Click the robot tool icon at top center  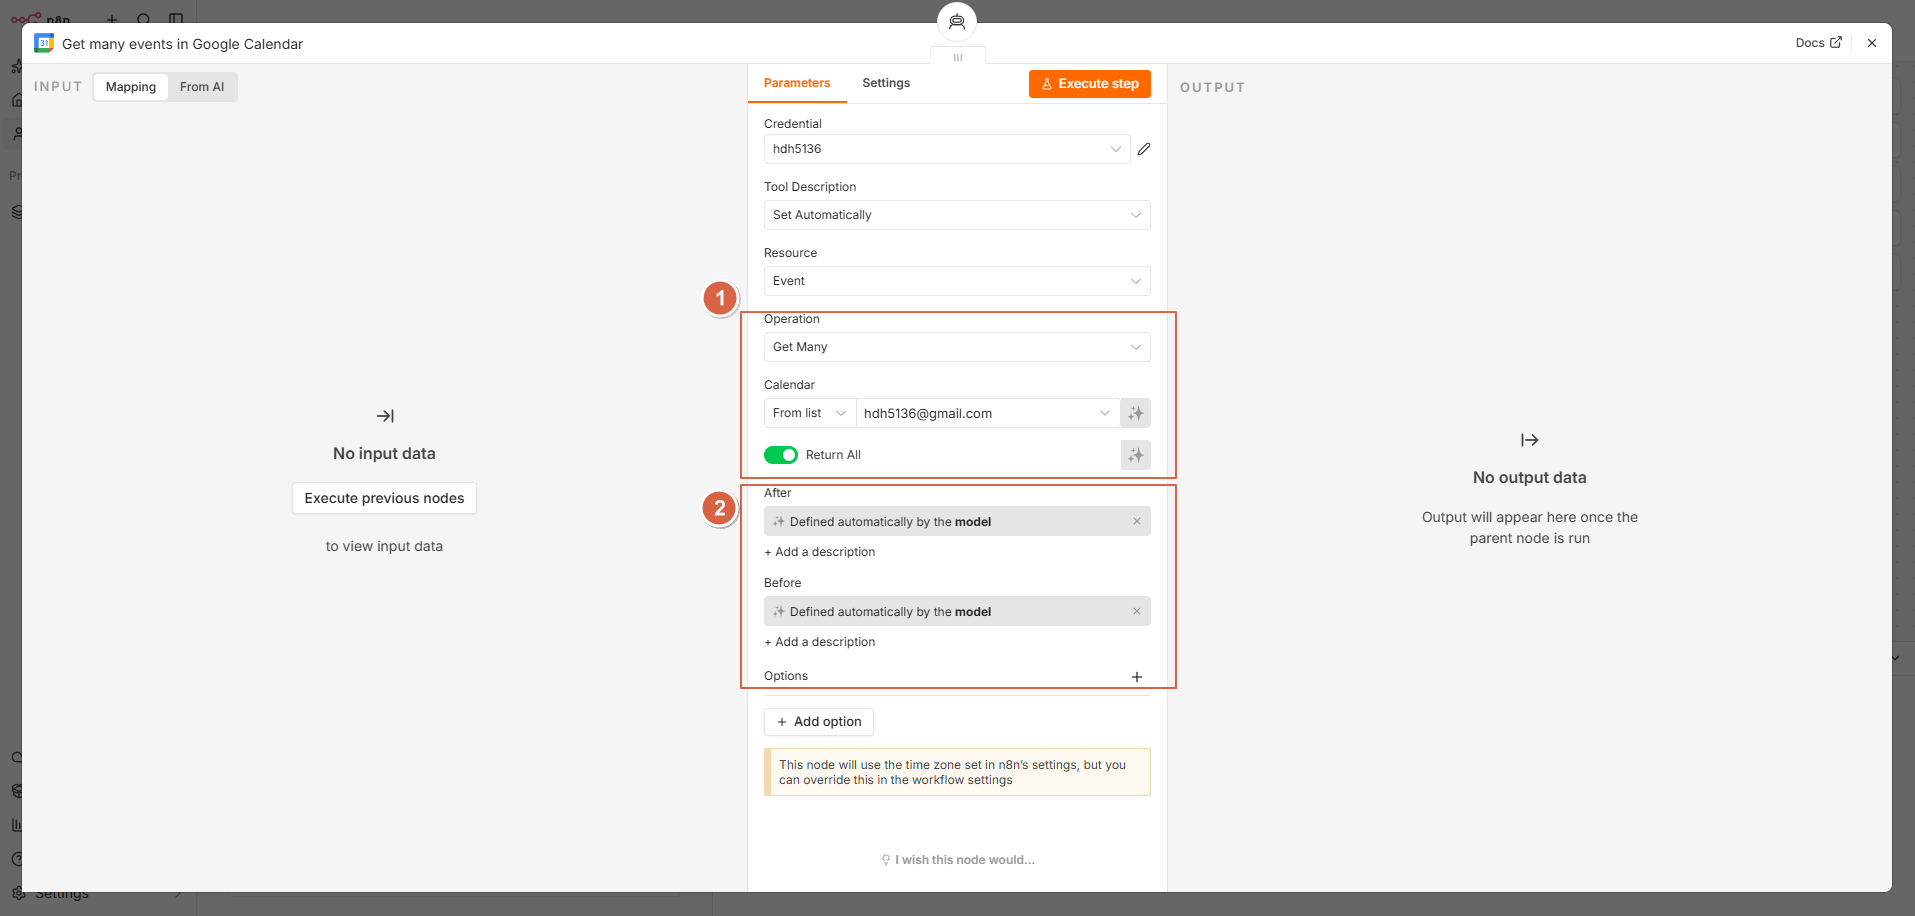tap(957, 22)
